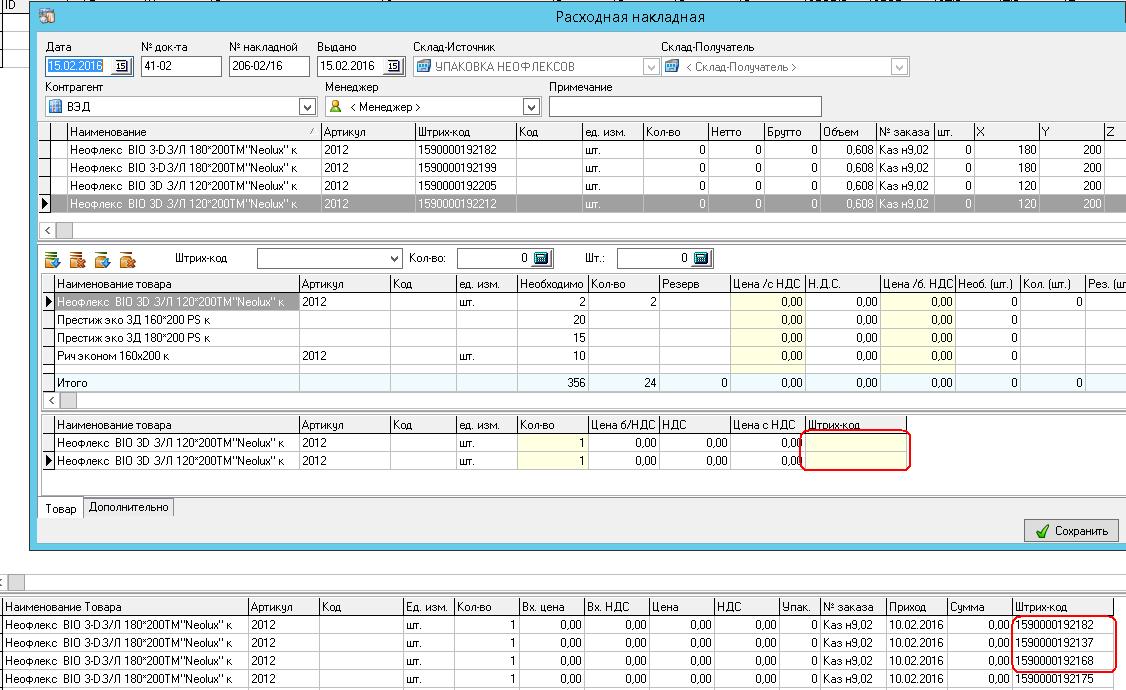Open the calendar picker in the Дата field

tap(123, 67)
